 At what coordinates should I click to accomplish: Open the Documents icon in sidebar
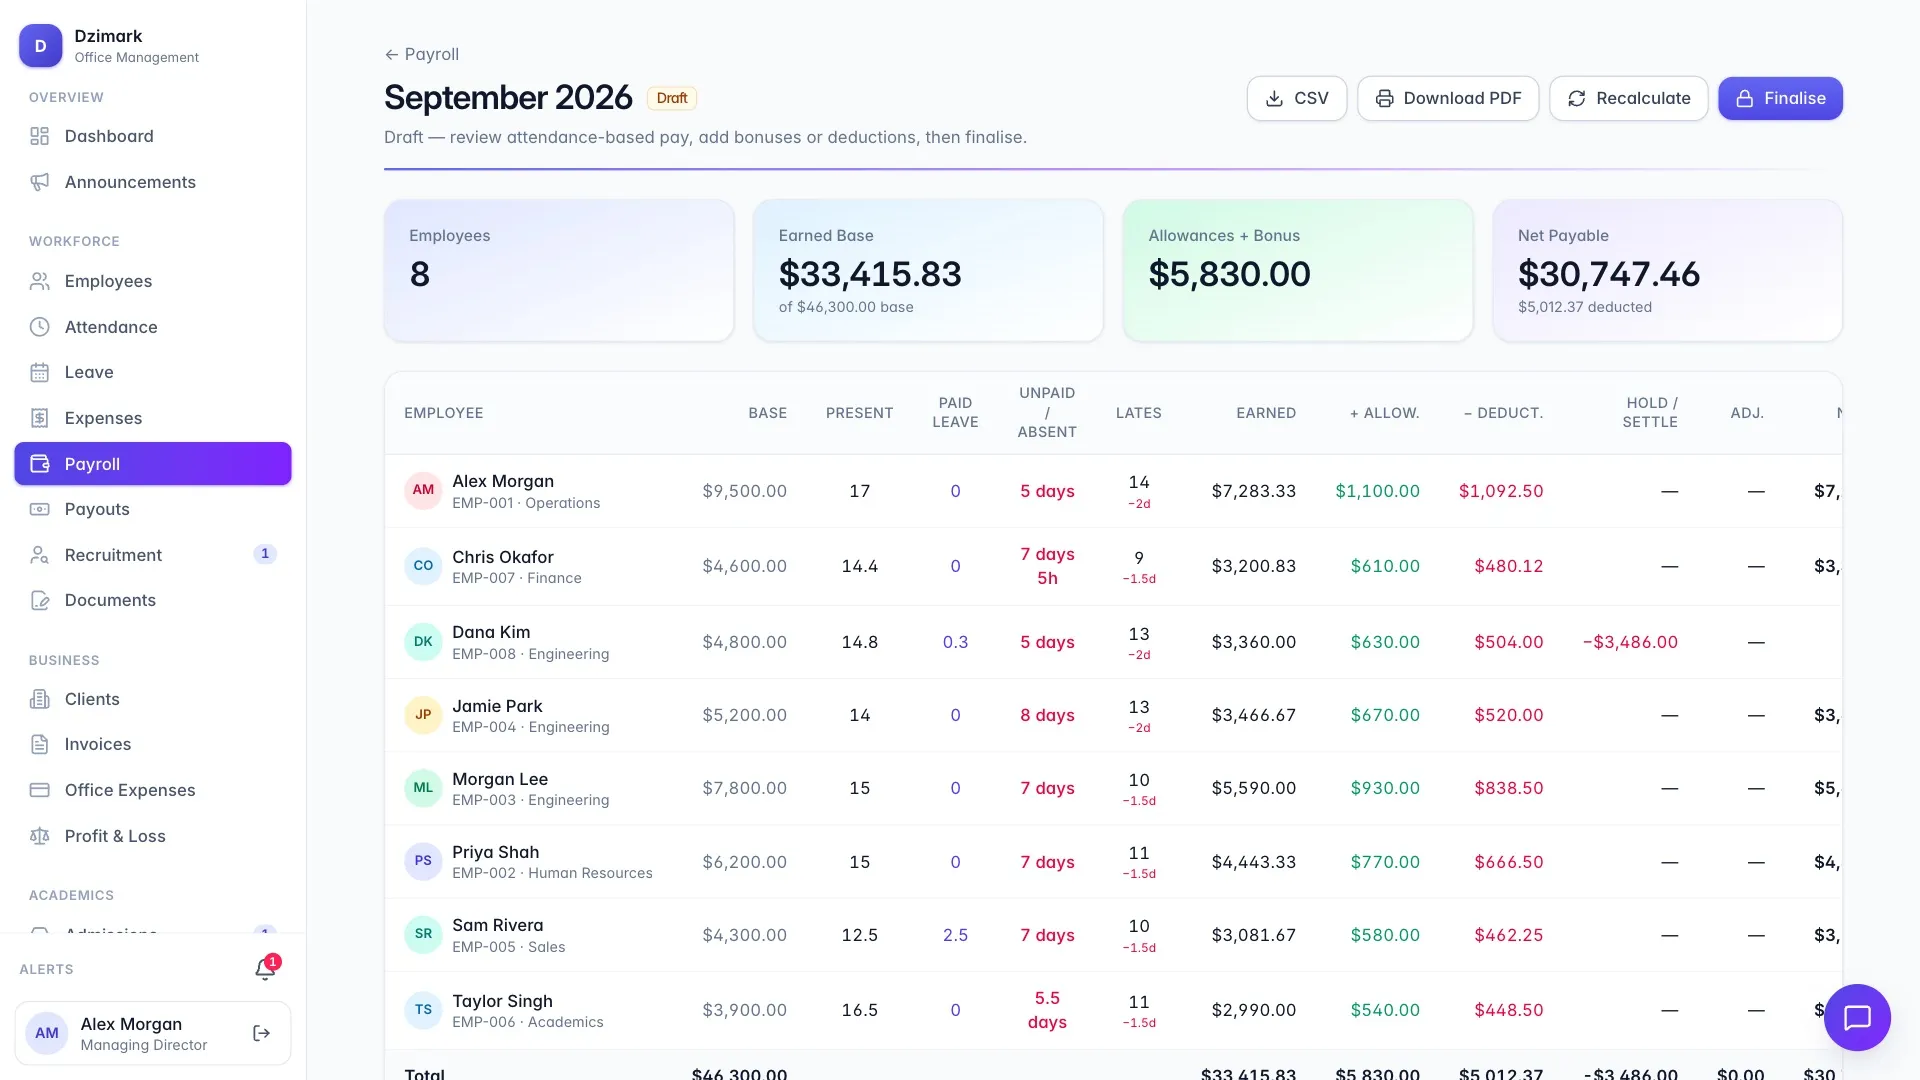[39, 600]
